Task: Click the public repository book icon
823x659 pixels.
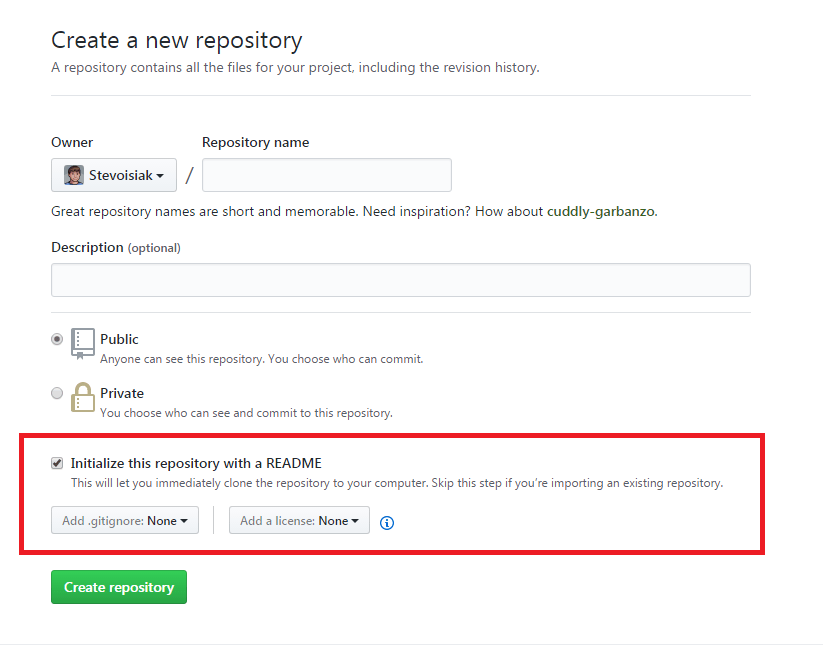Action: [x=82, y=344]
